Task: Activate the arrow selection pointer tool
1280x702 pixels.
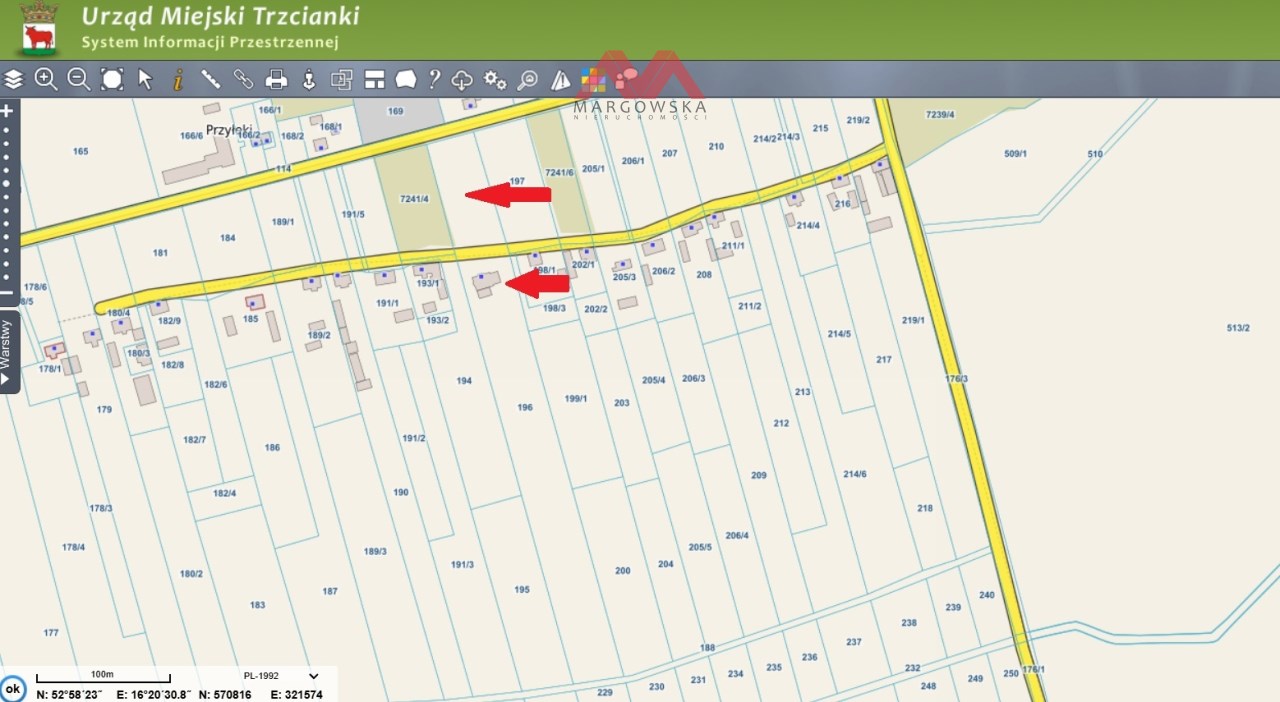Action: (145, 80)
